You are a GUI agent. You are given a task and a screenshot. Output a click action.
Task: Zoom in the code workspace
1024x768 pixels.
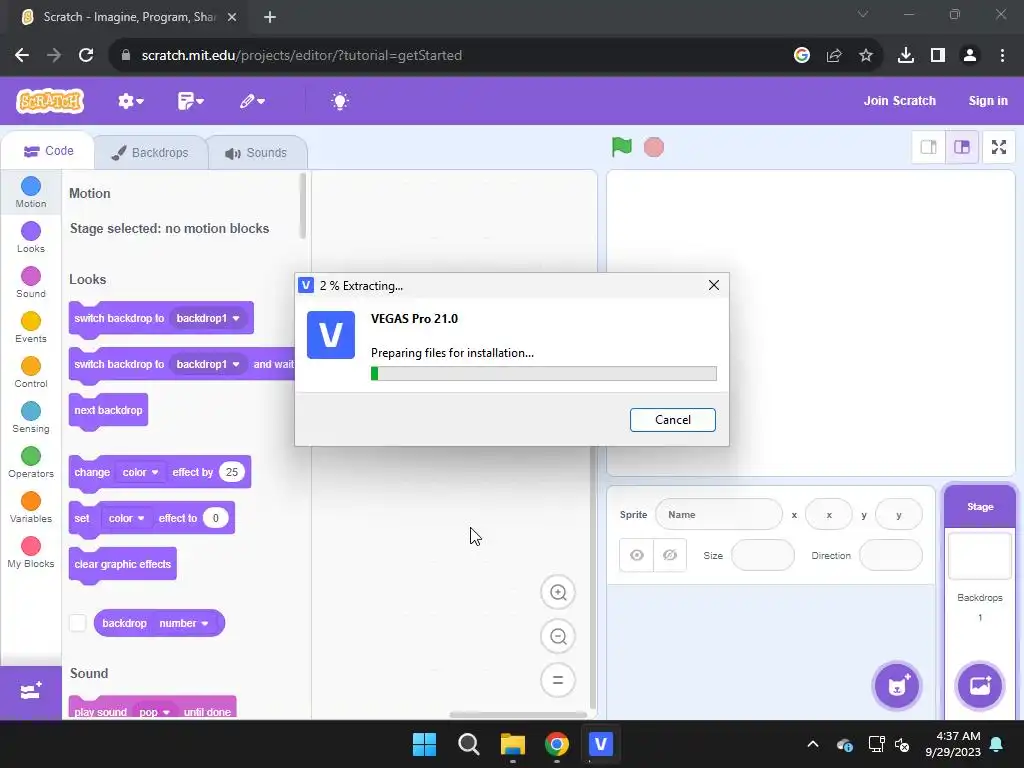[x=558, y=592]
